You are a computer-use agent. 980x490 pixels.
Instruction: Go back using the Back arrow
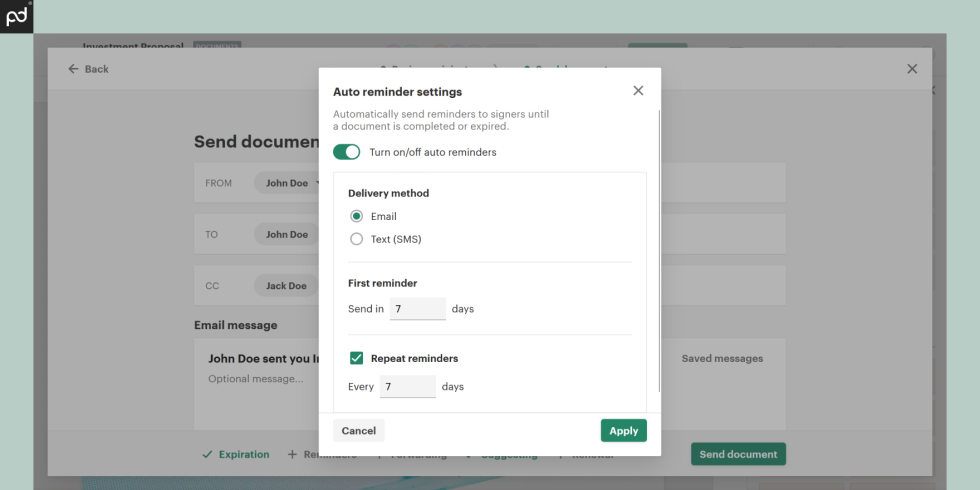coord(88,69)
